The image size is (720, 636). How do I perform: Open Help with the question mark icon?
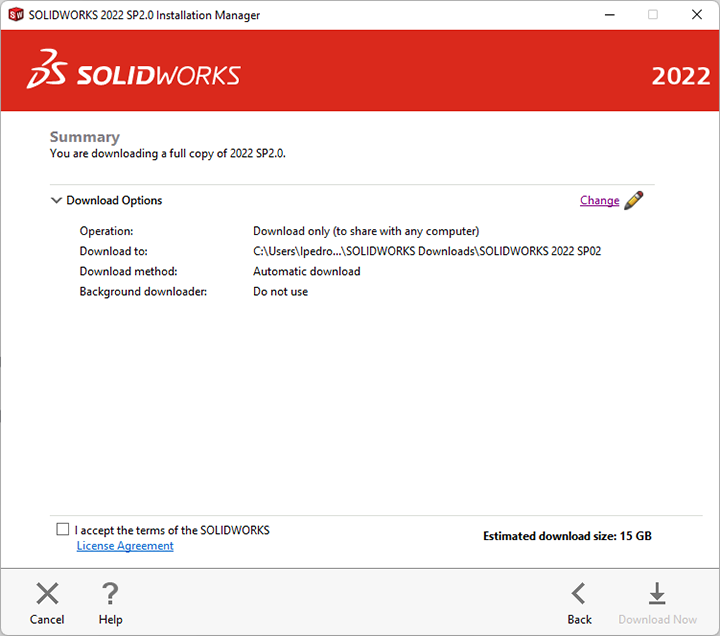coord(110,593)
